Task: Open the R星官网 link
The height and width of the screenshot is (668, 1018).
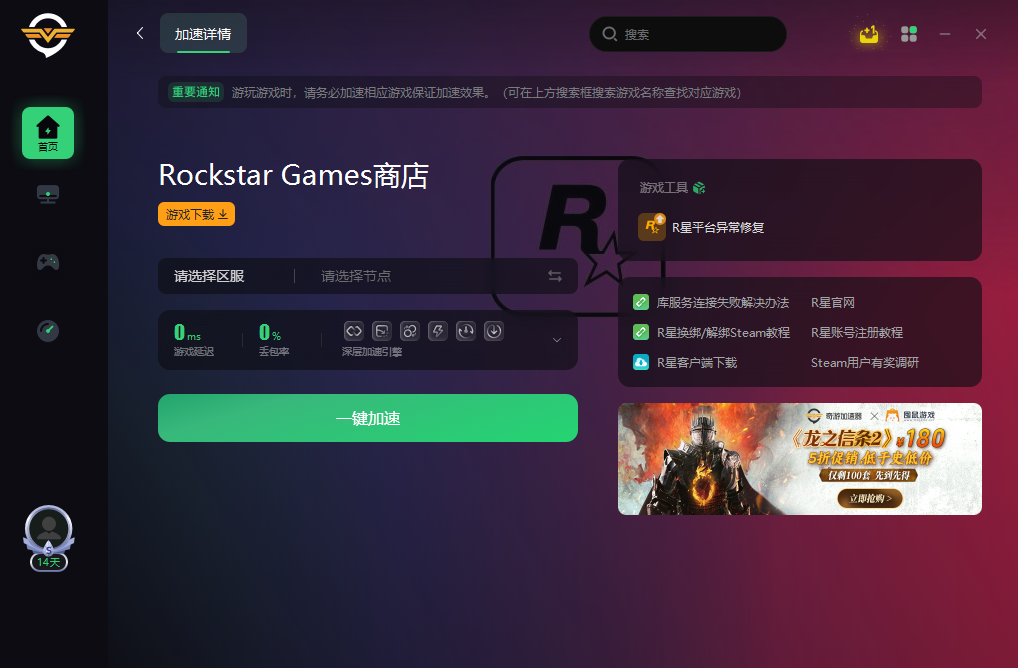Action: tap(833, 303)
